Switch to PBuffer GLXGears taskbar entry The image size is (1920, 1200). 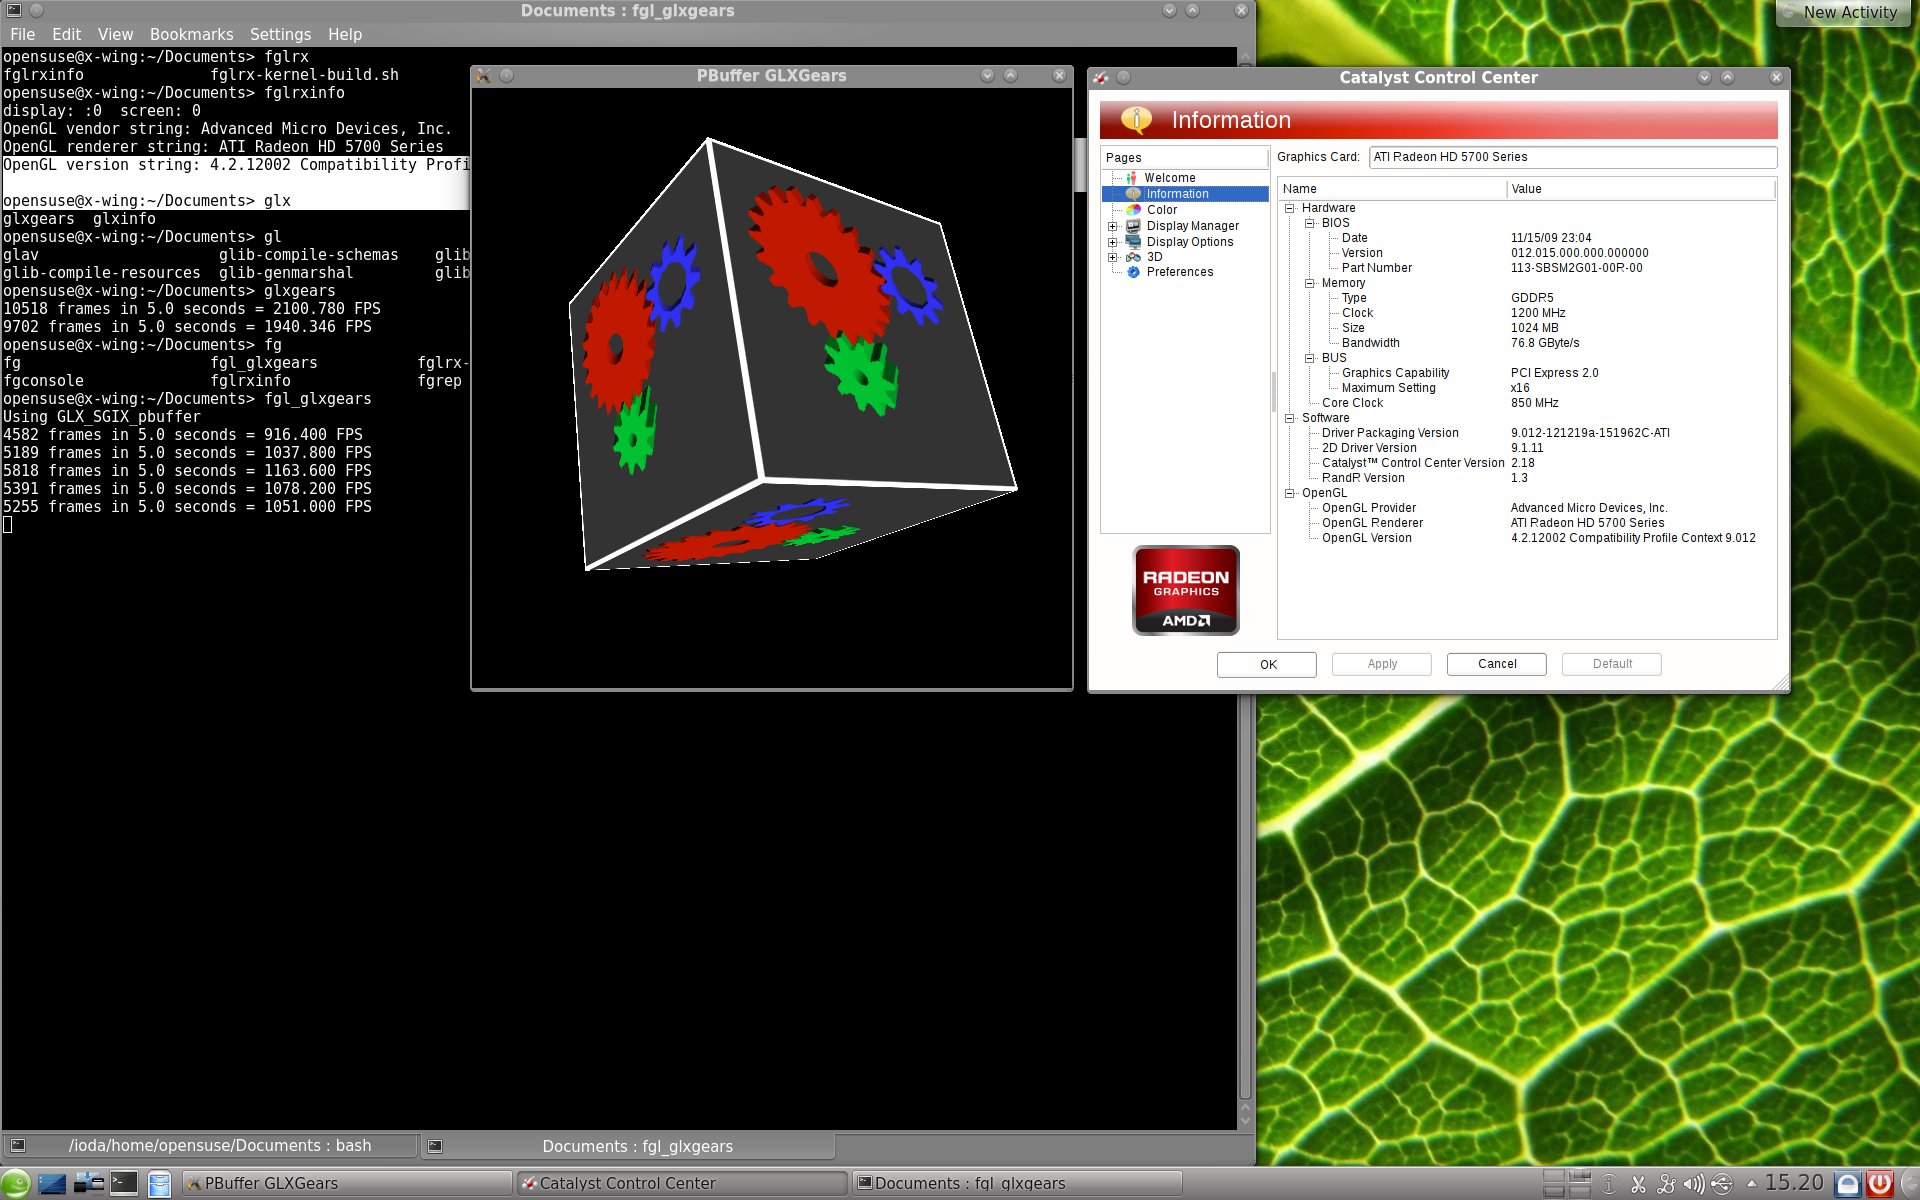[347, 1184]
